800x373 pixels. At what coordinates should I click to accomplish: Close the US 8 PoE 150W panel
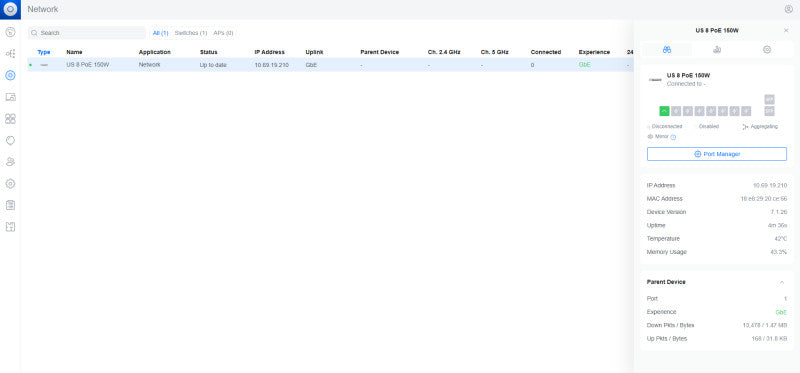pos(786,31)
